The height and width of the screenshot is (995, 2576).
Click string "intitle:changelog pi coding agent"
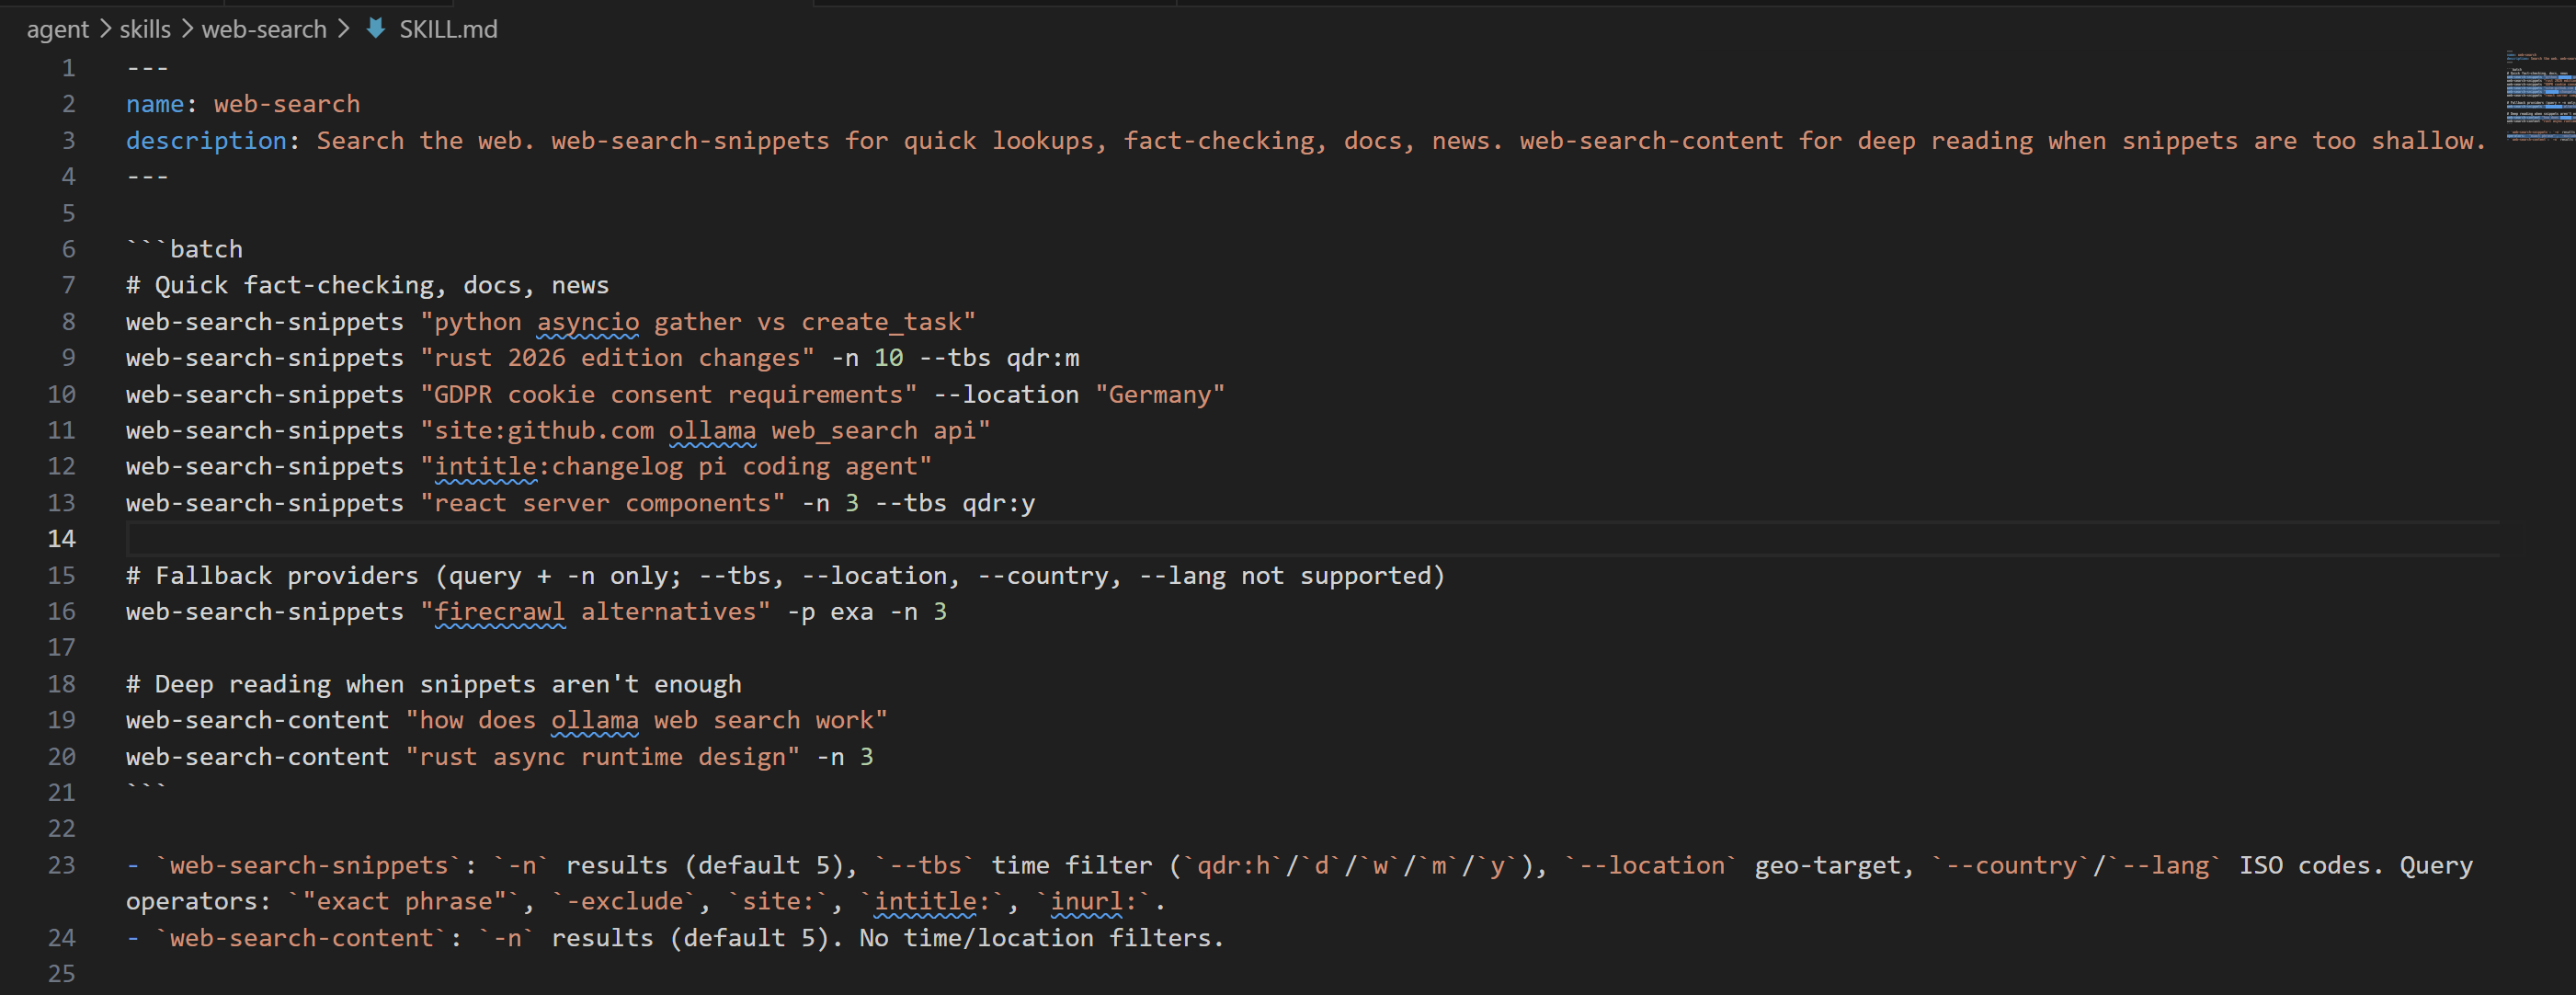676,466
